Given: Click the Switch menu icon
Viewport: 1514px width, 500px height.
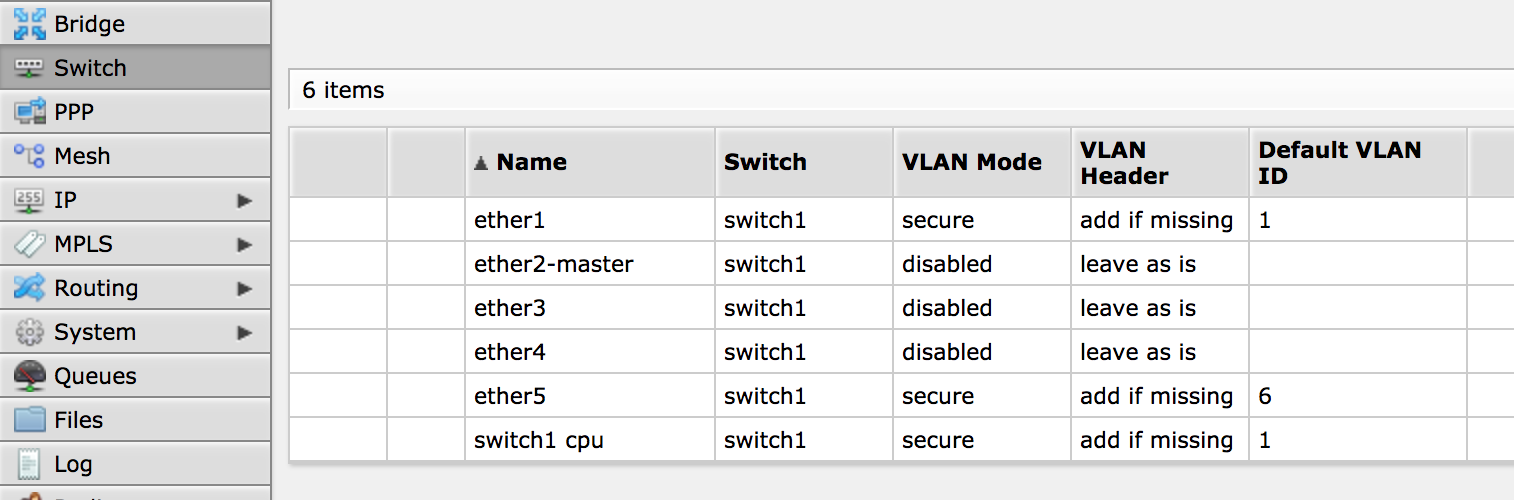Looking at the screenshot, I should pyautogui.click(x=30, y=68).
